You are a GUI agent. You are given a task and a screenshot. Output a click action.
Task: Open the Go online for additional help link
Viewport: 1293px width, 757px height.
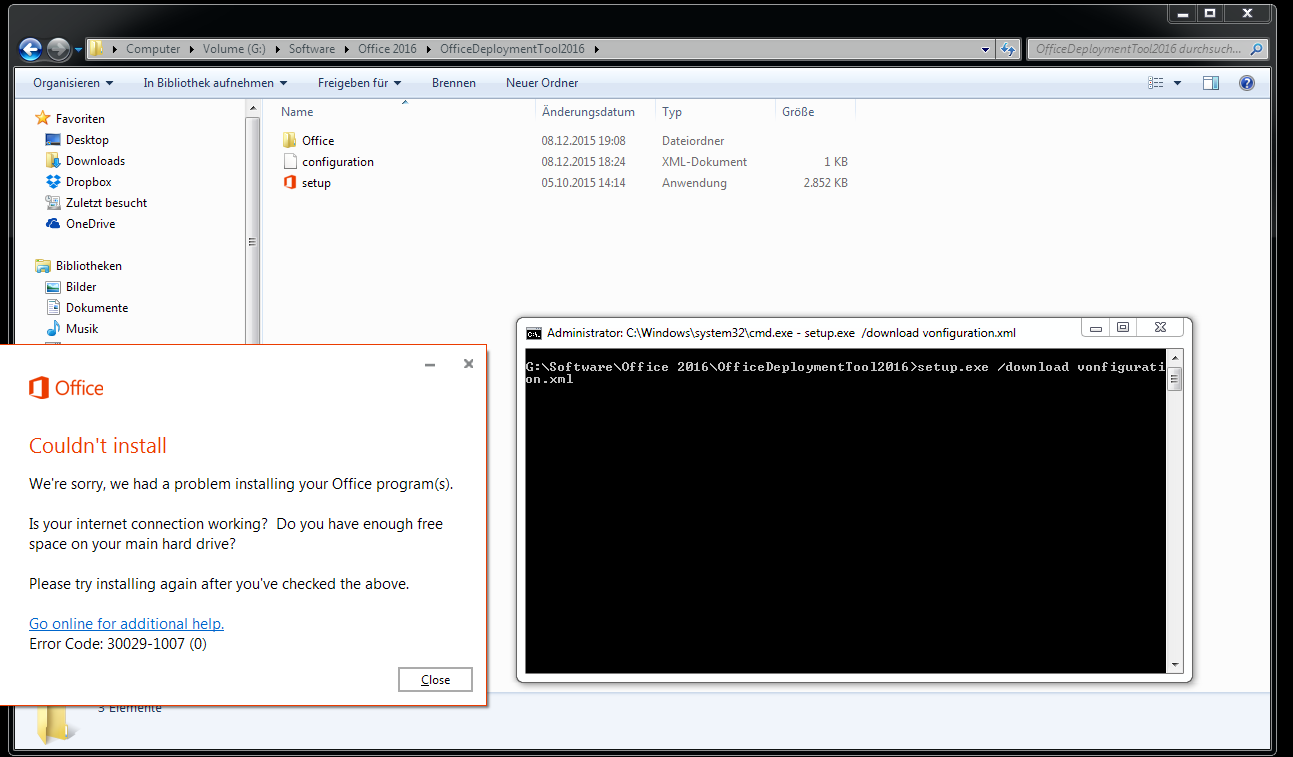(x=126, y=624)
